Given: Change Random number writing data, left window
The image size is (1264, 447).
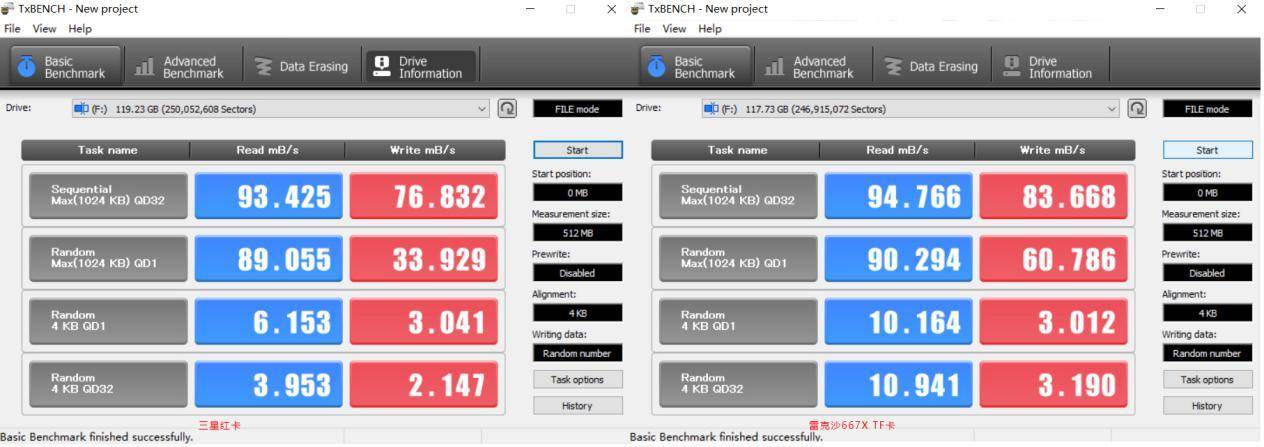Looking at the screenshot, I should 577,353.
